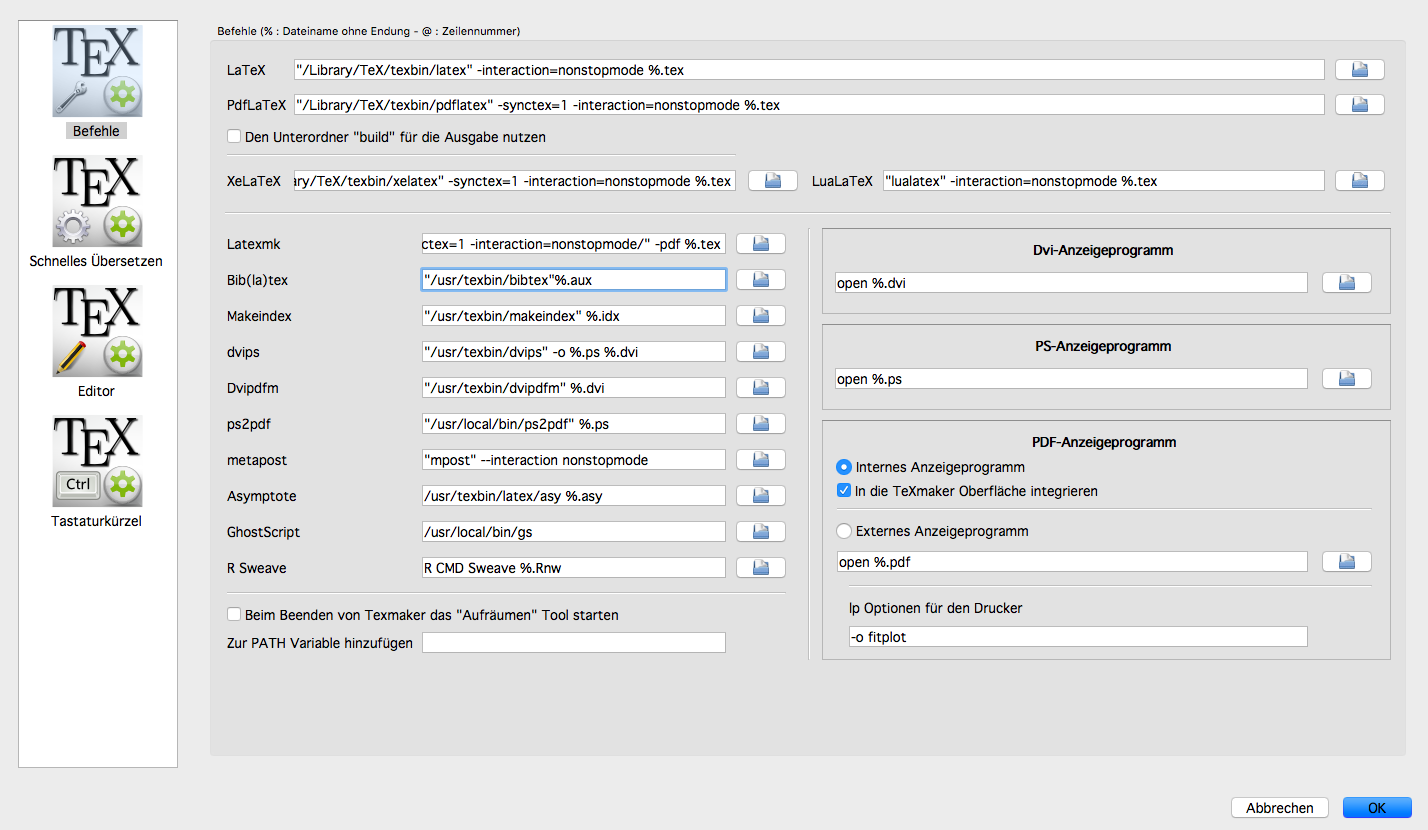The width and height of the screenshot is (1428, 830).
Task: Browse for the LaTeX executable
Action: coord(1360,69)
